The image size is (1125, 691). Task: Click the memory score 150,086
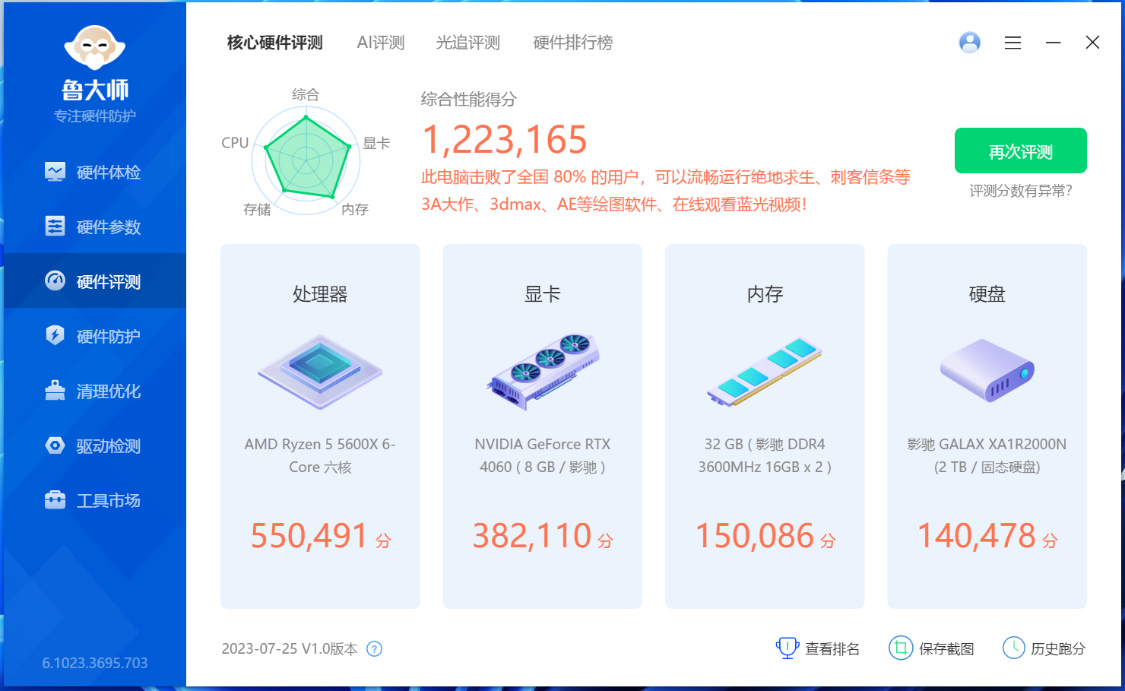pos(754,536)
